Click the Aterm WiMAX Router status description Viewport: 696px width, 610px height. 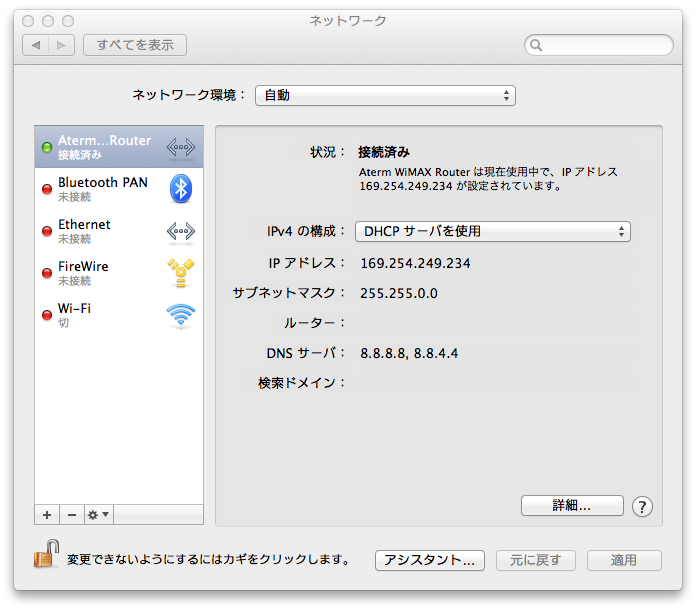click(488, 178)
